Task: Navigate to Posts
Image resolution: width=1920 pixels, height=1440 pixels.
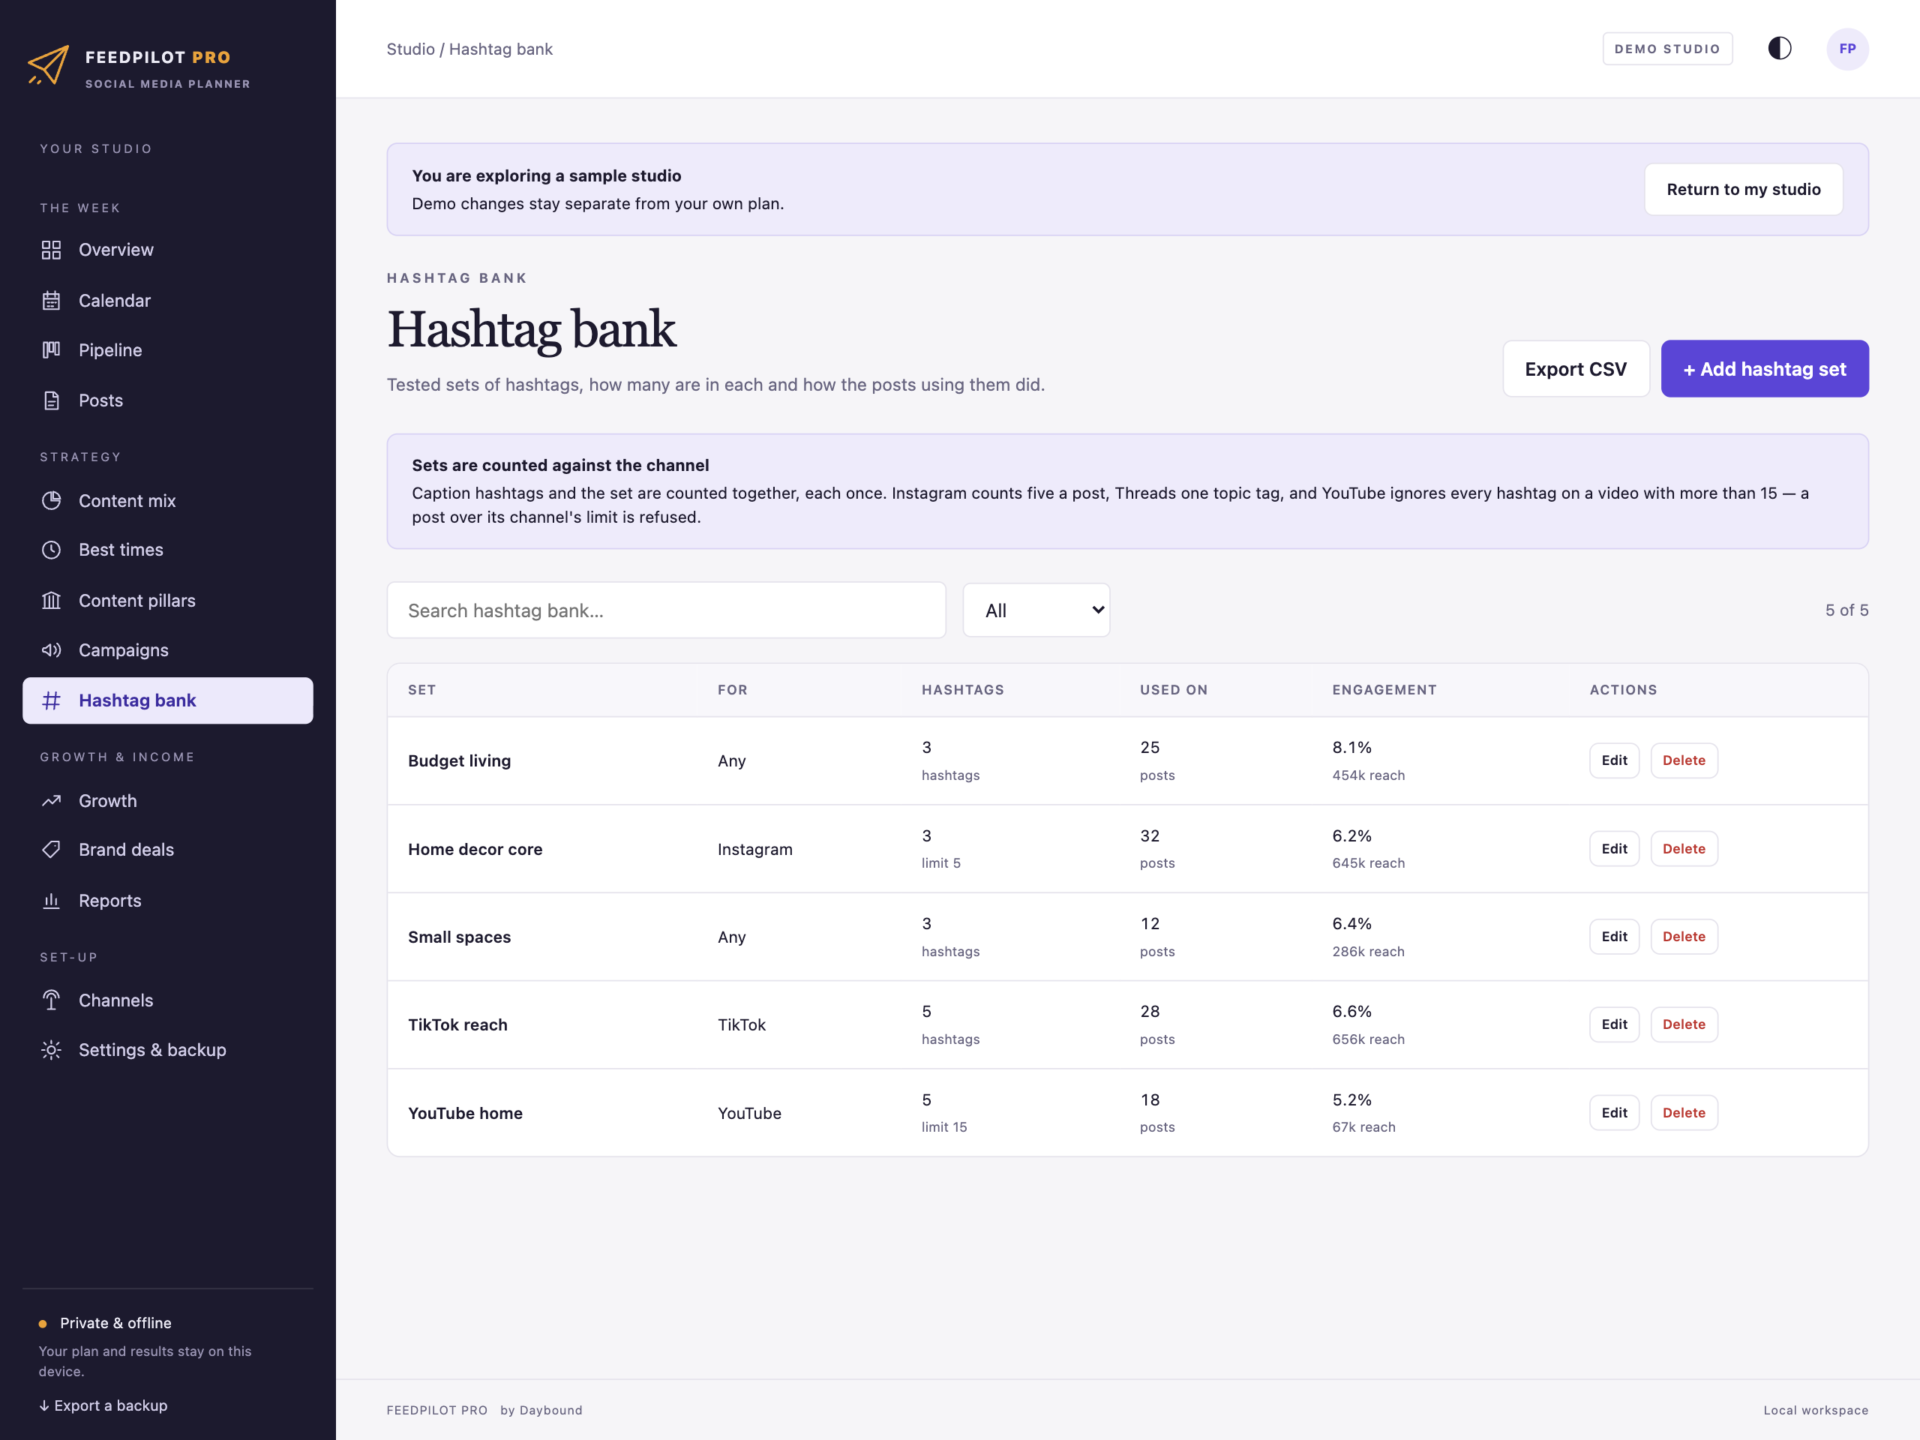Action: (x=168, y=400)
